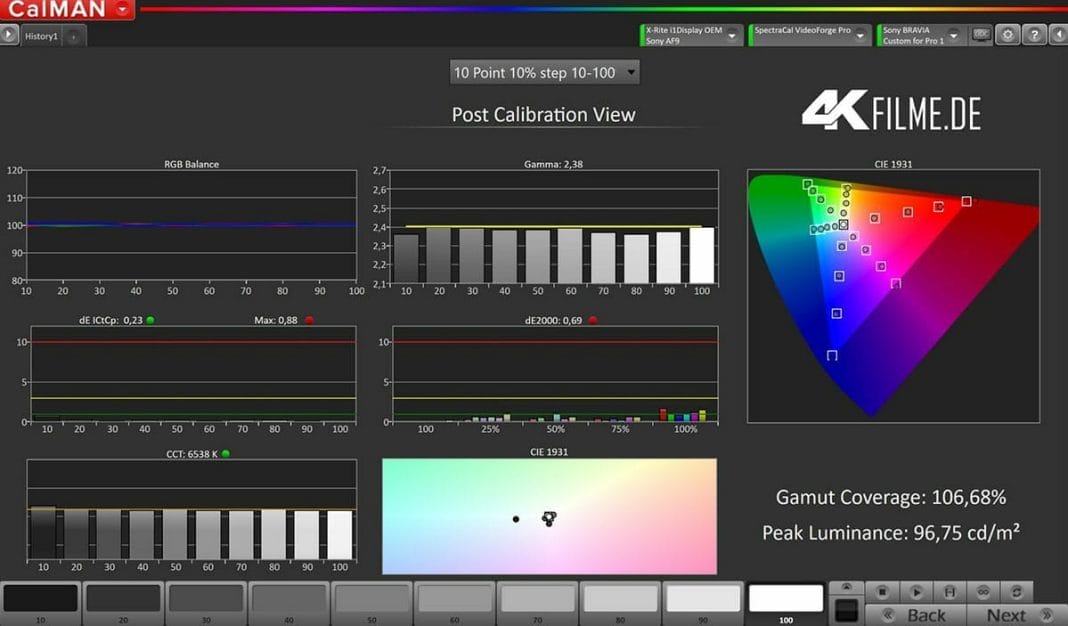Switch to the History1 tab
Viewport: 1068px width, 626px height.
click(41, 36)
